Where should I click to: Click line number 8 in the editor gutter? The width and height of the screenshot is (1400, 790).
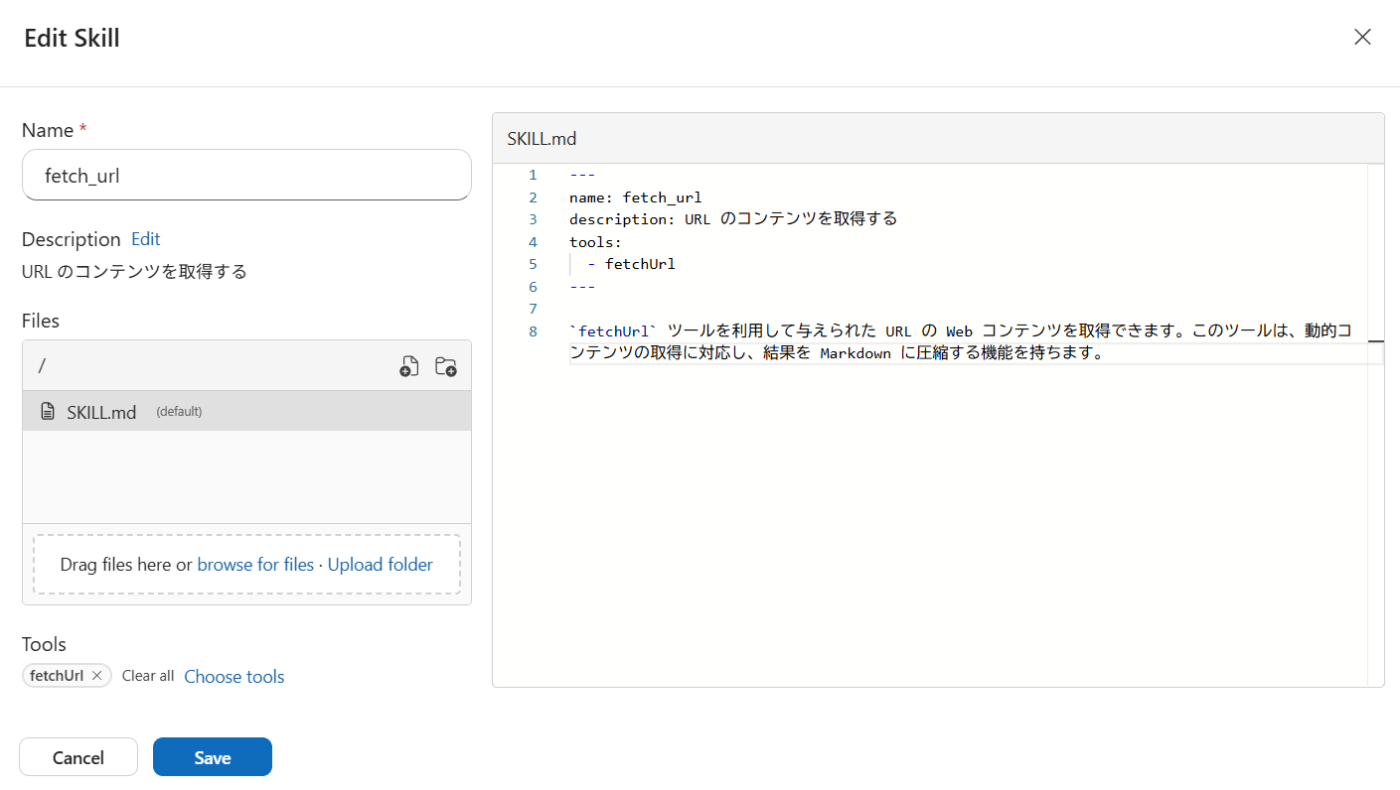[x=533, y=331]
